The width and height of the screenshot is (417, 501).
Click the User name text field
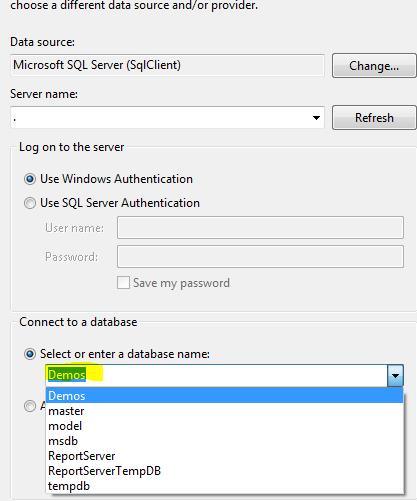tap(260, 228)
